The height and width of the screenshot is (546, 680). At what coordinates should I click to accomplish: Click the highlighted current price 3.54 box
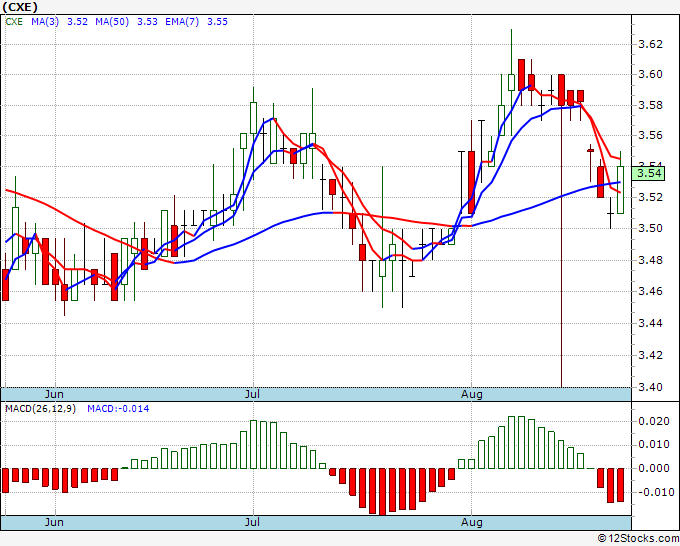click(x=648, y=173)
